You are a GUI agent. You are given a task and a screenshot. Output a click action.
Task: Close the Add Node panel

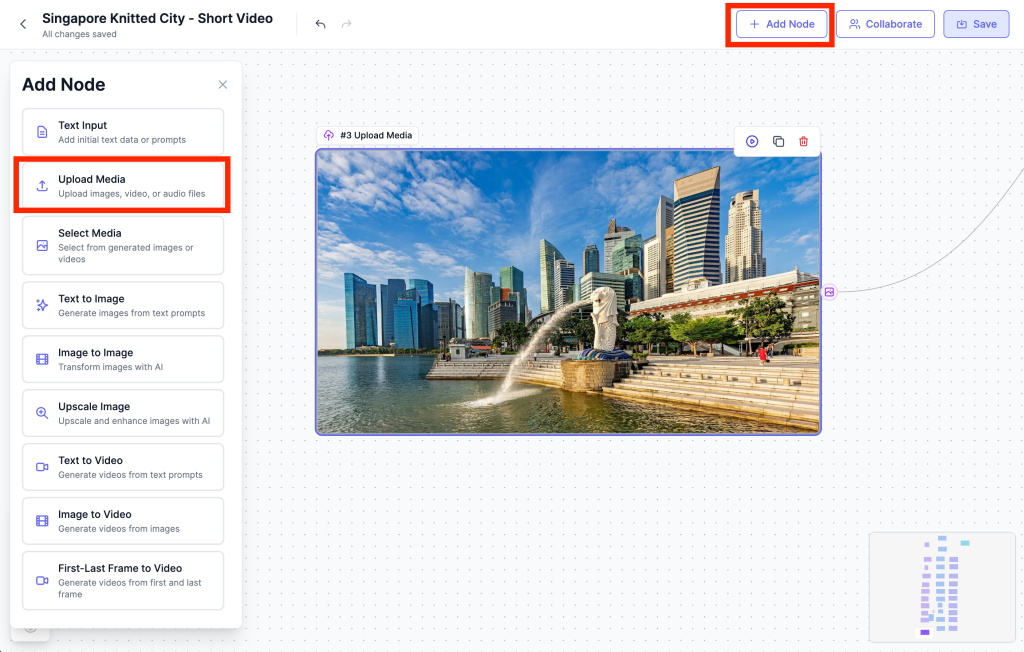point(223,85)
